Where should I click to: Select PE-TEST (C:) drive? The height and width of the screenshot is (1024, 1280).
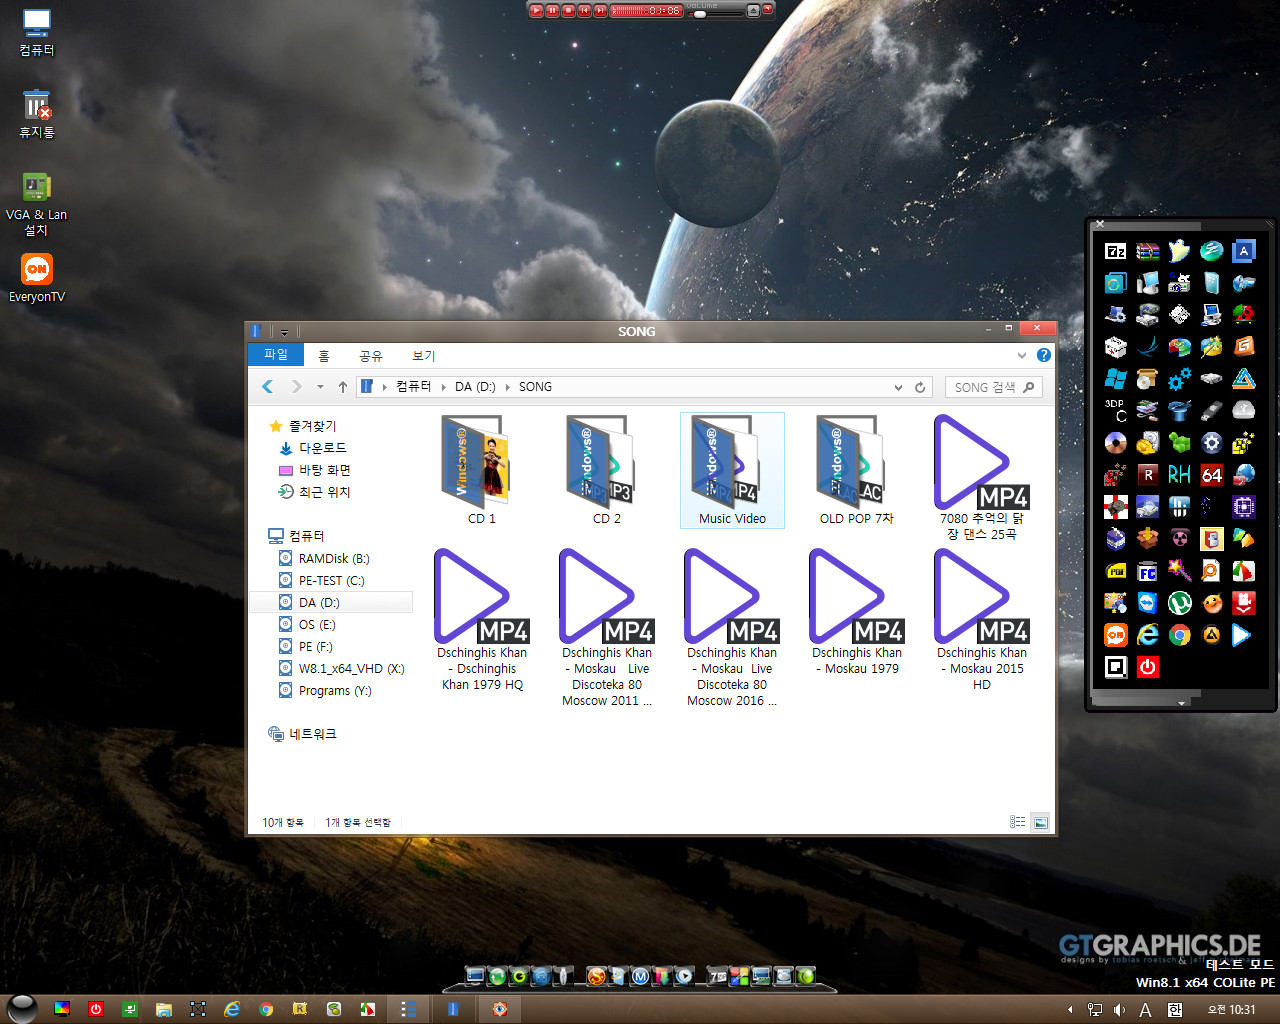click(x=331, y=580)
